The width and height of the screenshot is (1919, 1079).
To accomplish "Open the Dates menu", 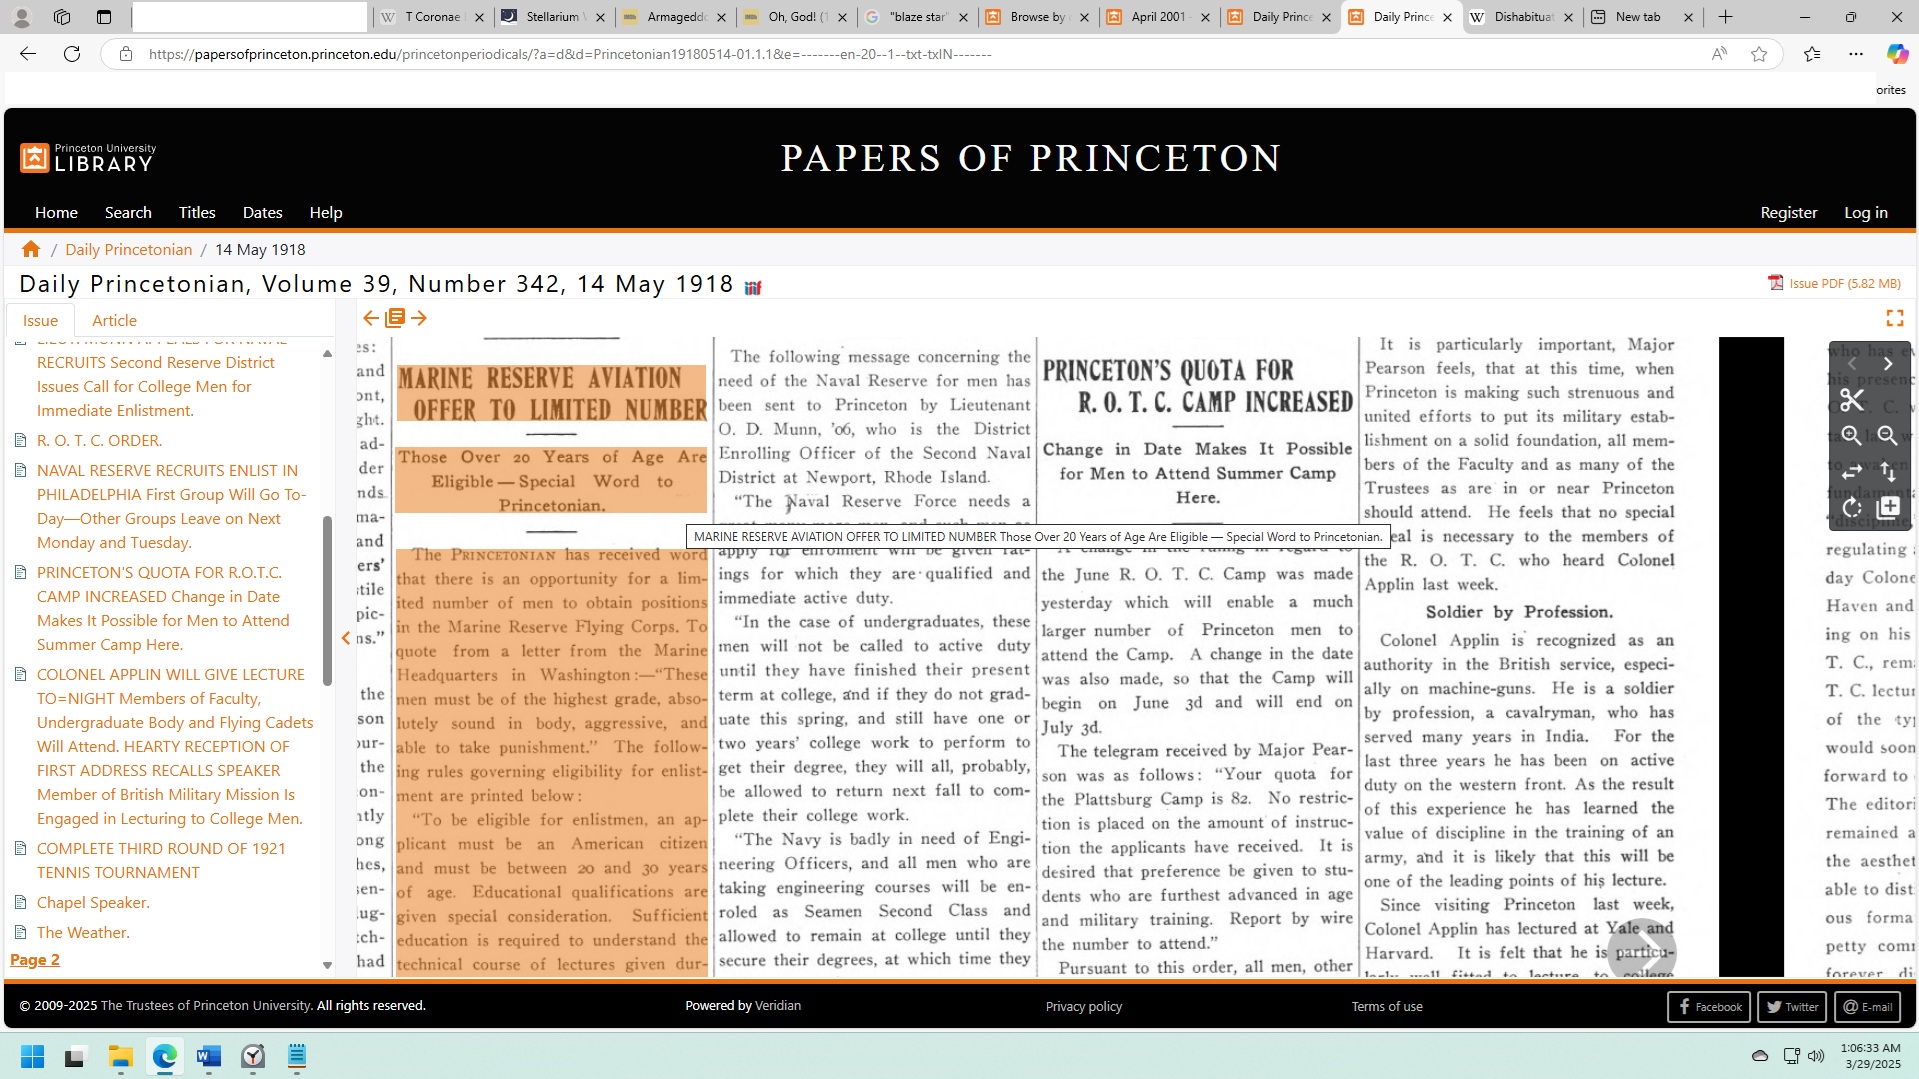I will click(262, 212).
